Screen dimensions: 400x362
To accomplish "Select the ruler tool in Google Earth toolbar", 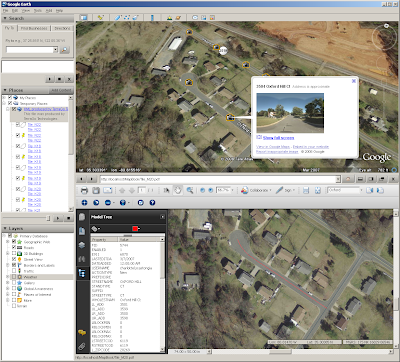I will [152, 17].
